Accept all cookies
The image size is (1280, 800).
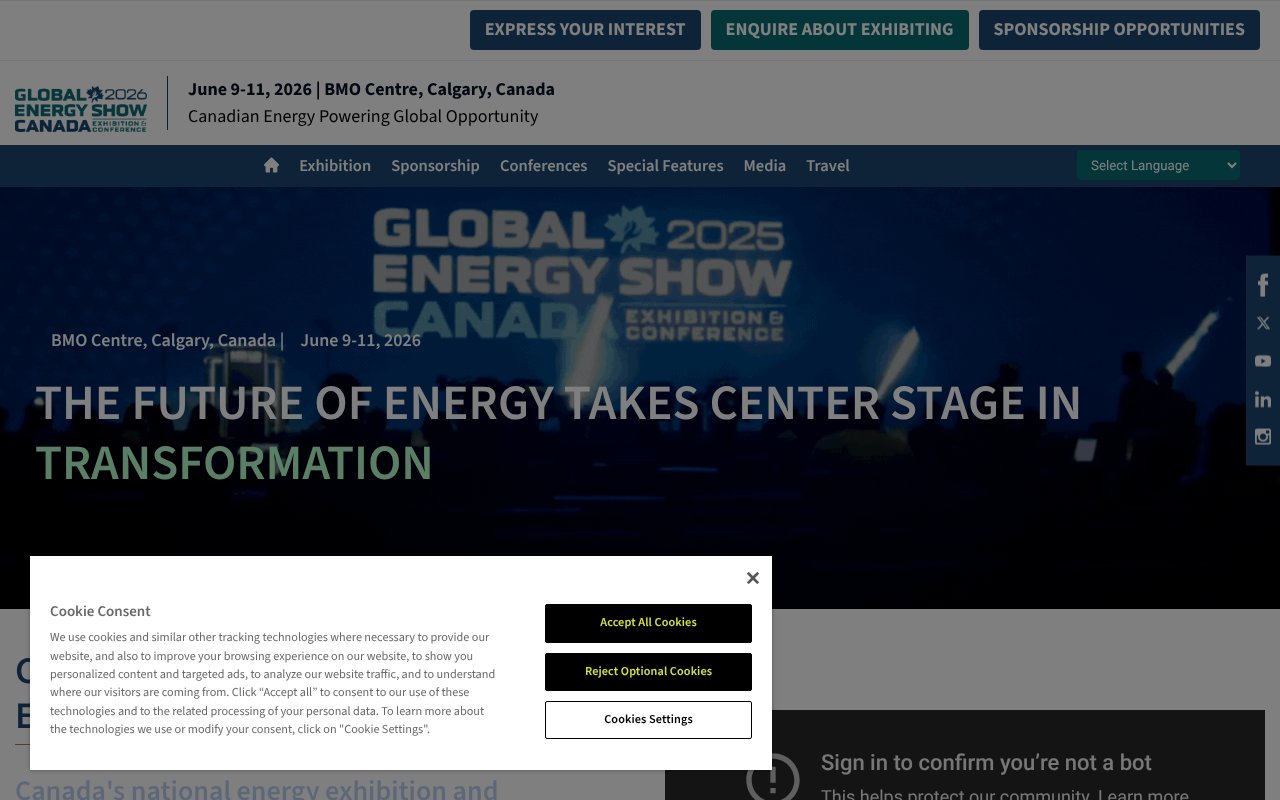[648, 623]
